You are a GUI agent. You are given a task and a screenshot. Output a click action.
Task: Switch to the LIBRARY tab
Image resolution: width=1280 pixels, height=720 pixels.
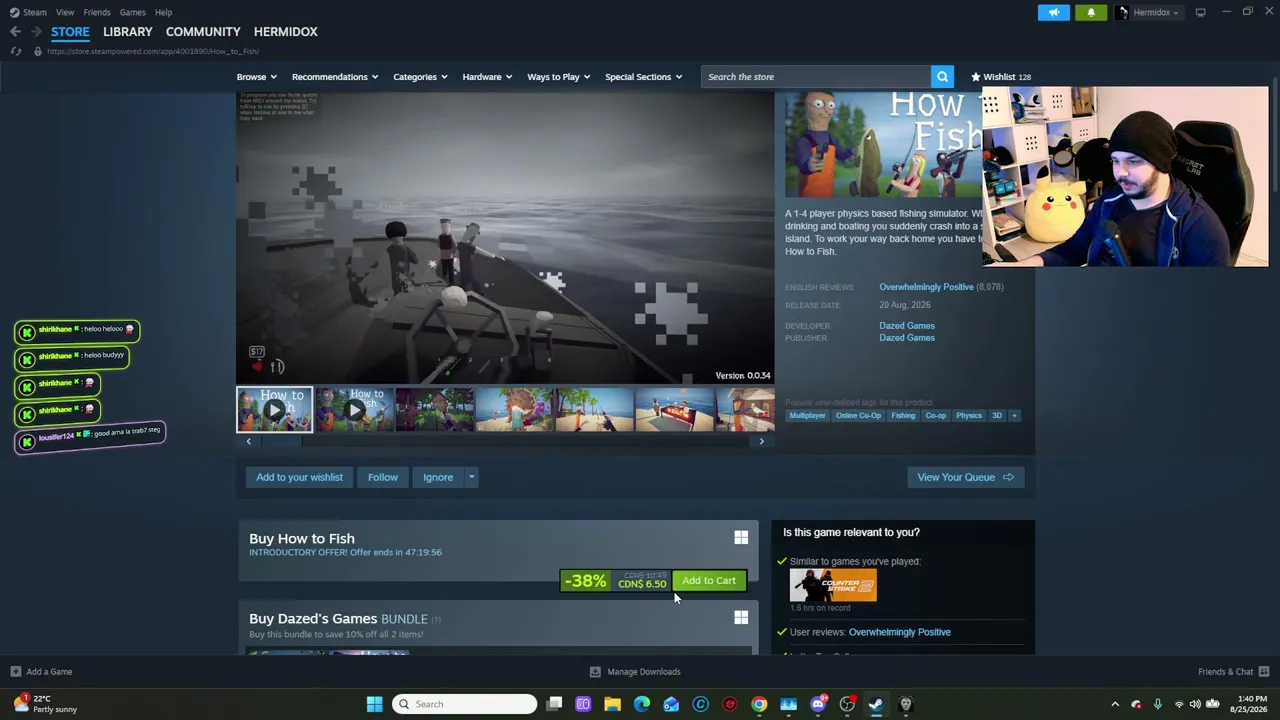[128, 32]
